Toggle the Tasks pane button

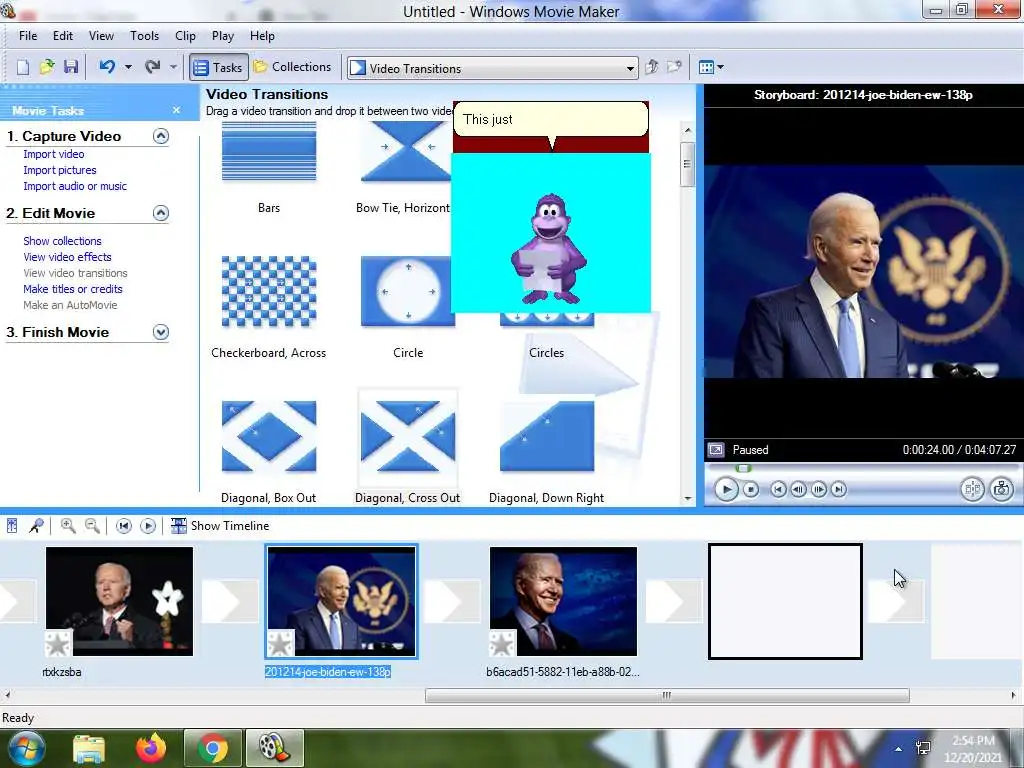pyautogui.click(x=219, y=67)
